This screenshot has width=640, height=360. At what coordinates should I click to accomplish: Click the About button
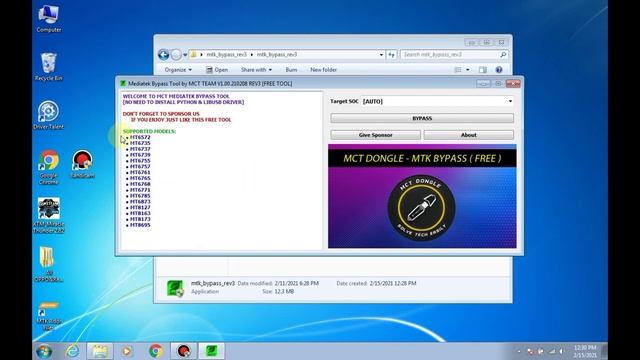(469, 135)
